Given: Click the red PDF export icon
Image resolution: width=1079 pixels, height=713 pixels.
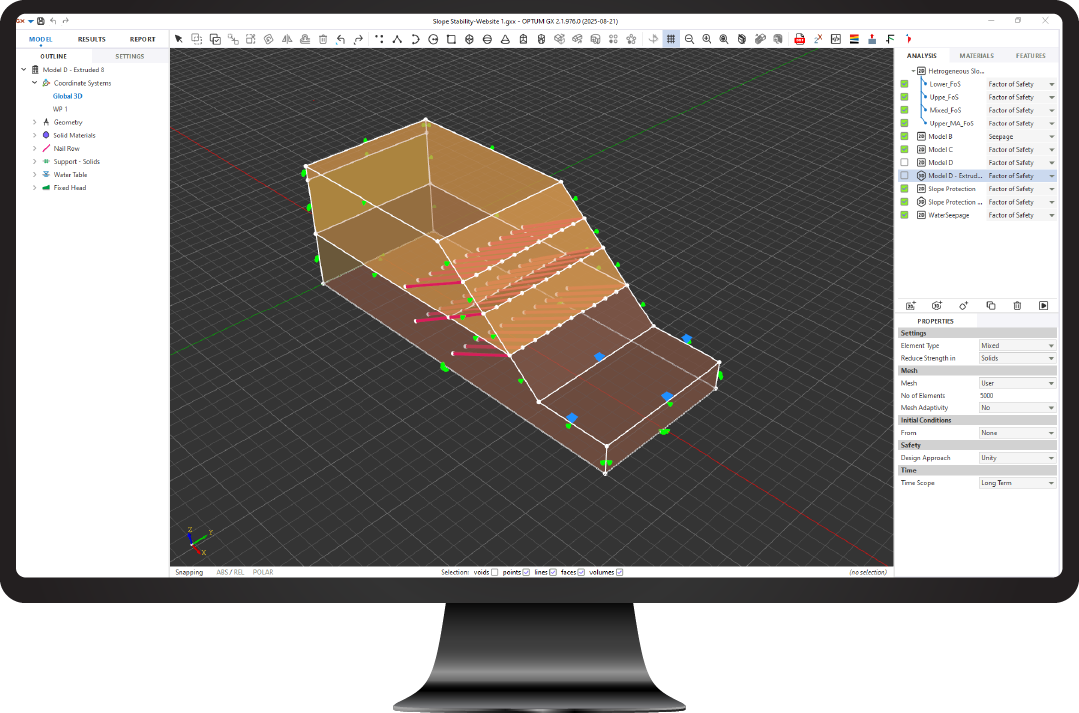Looking at the screenshot, I should 800,39.
